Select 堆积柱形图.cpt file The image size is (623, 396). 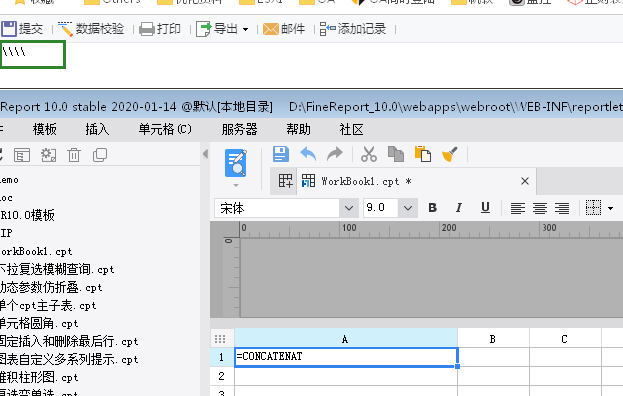tap(39, 377)
